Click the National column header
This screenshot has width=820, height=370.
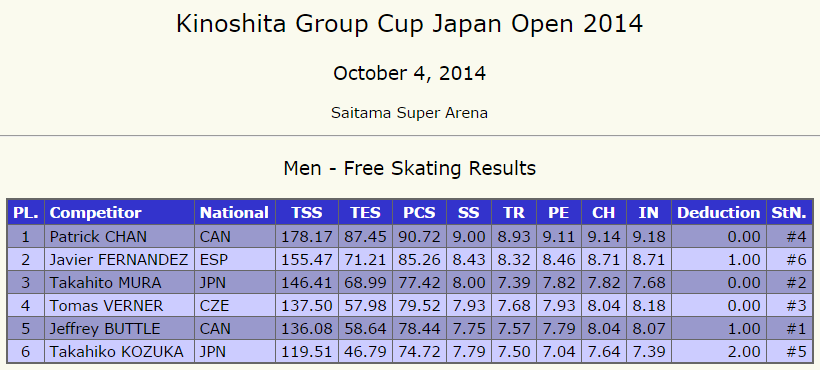click(234, 213)
